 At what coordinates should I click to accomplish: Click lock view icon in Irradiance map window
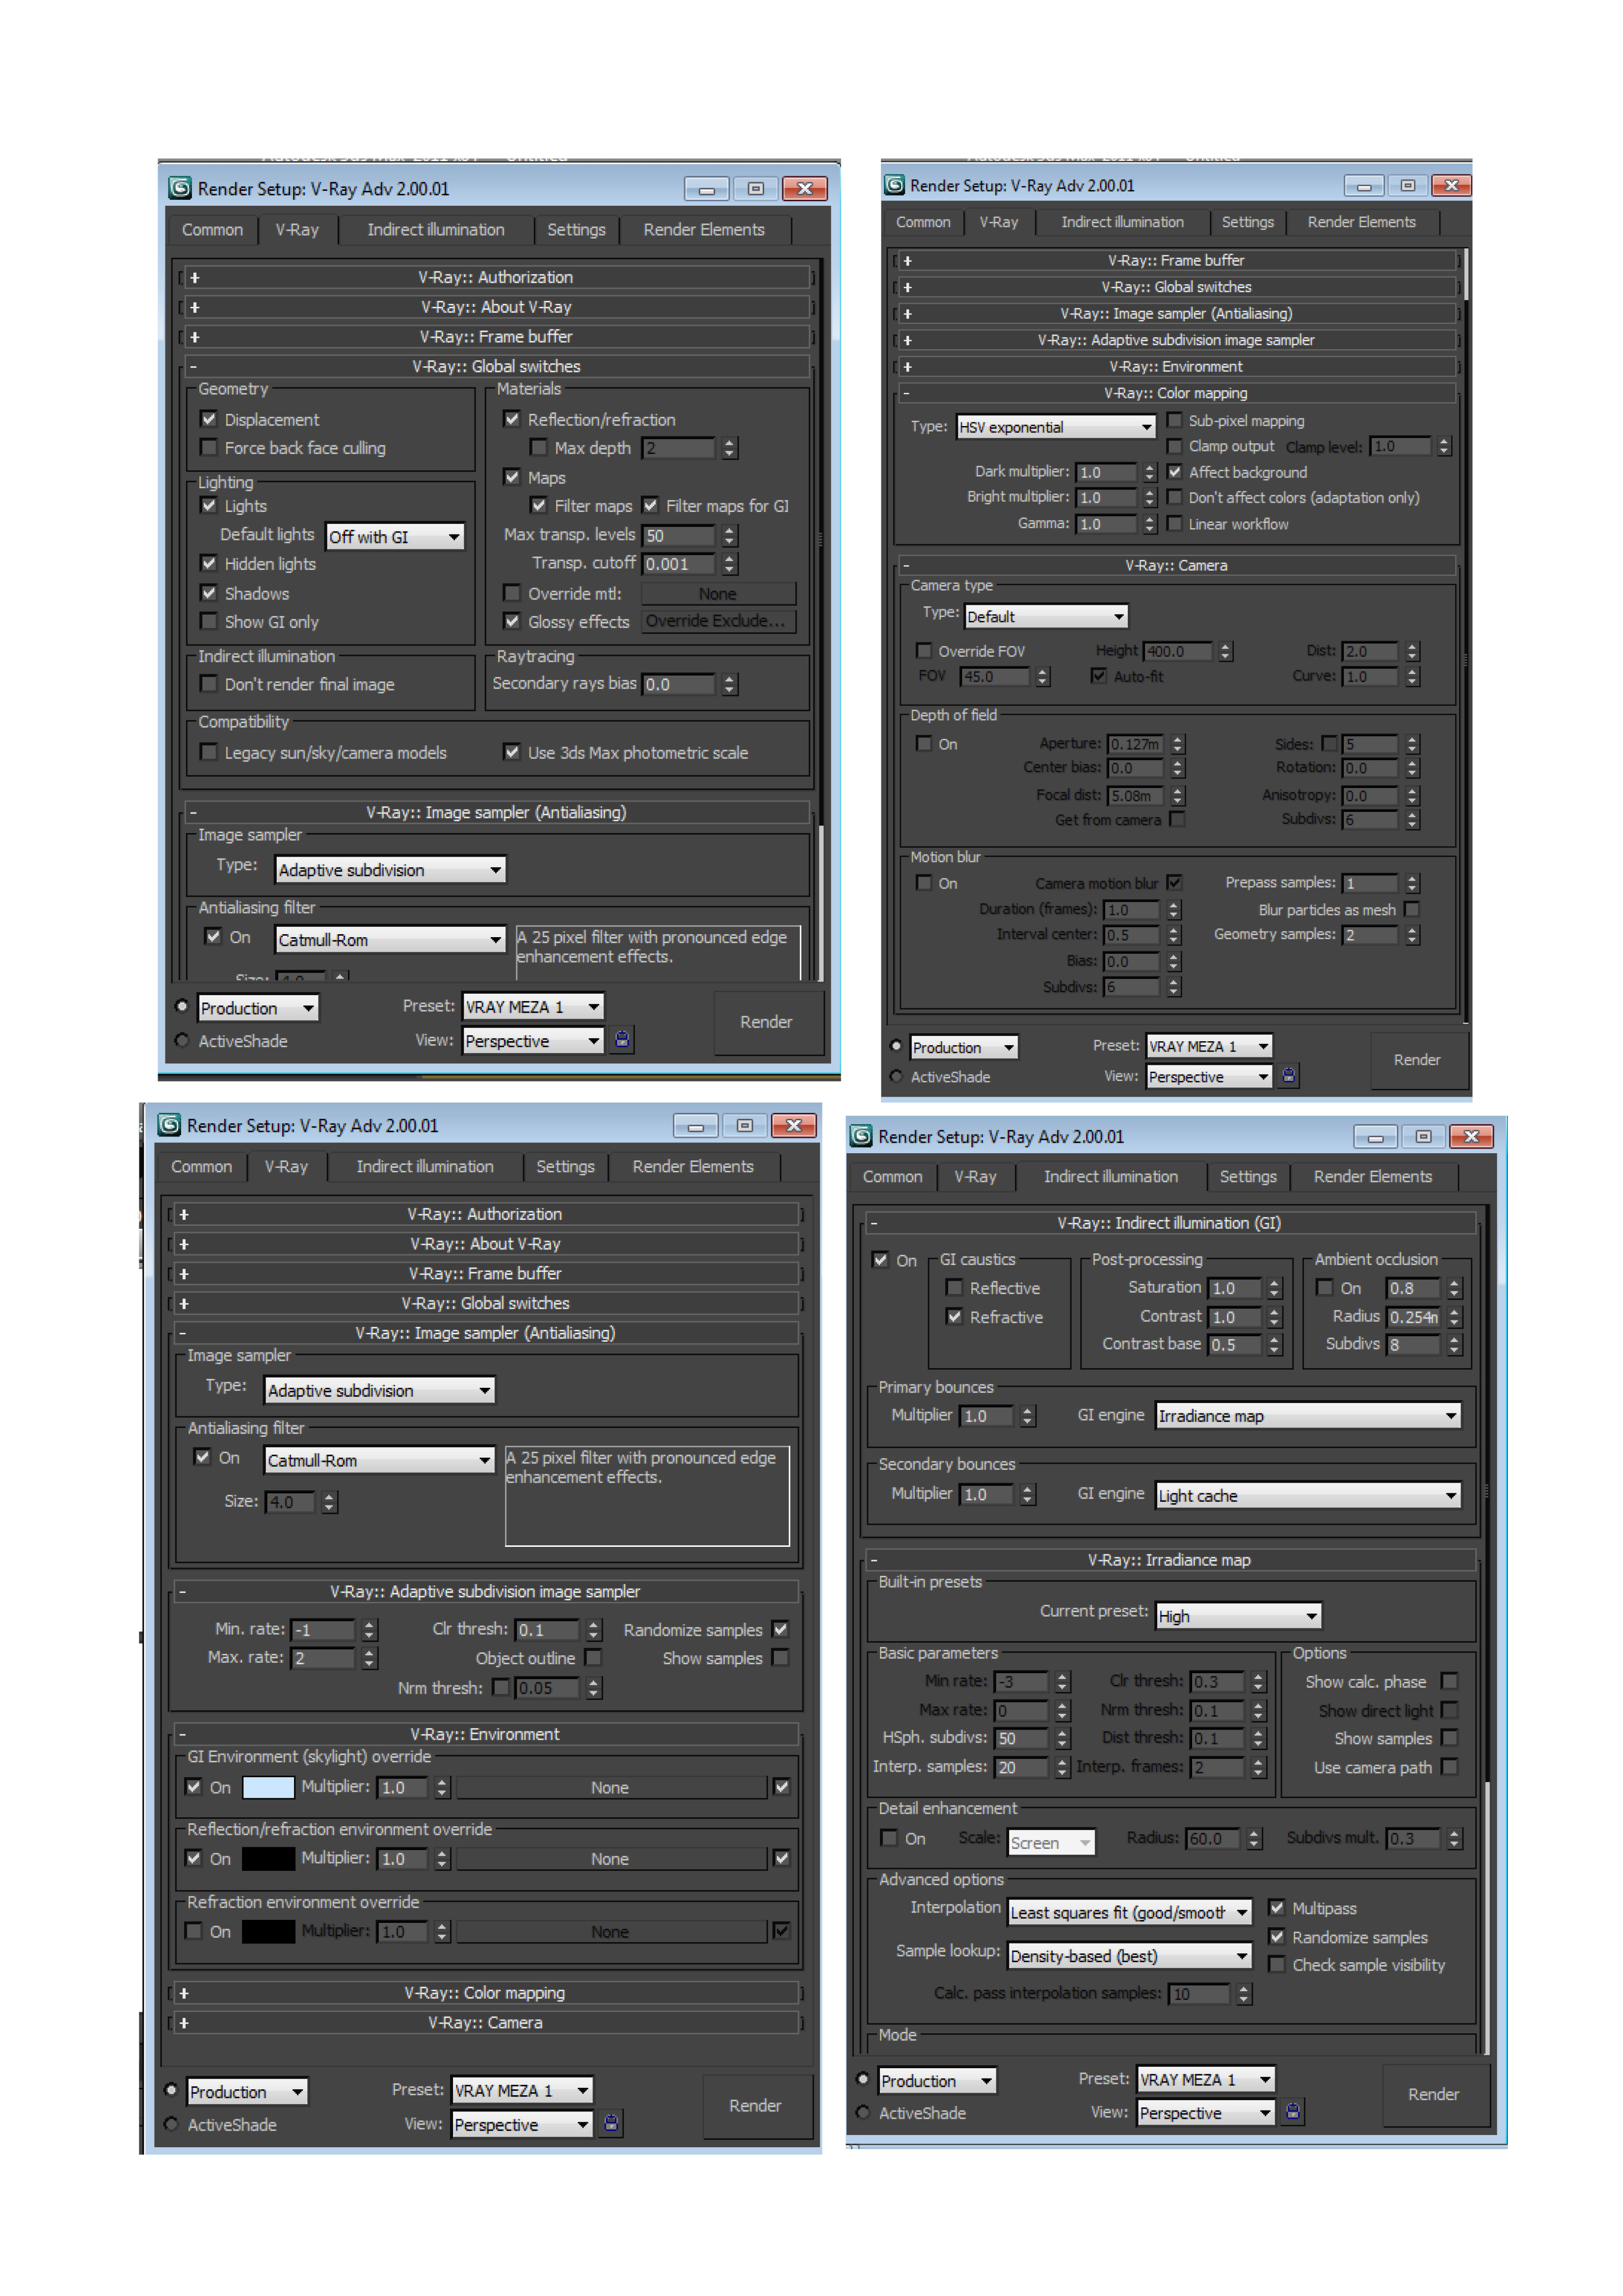pos(1293,2111)
